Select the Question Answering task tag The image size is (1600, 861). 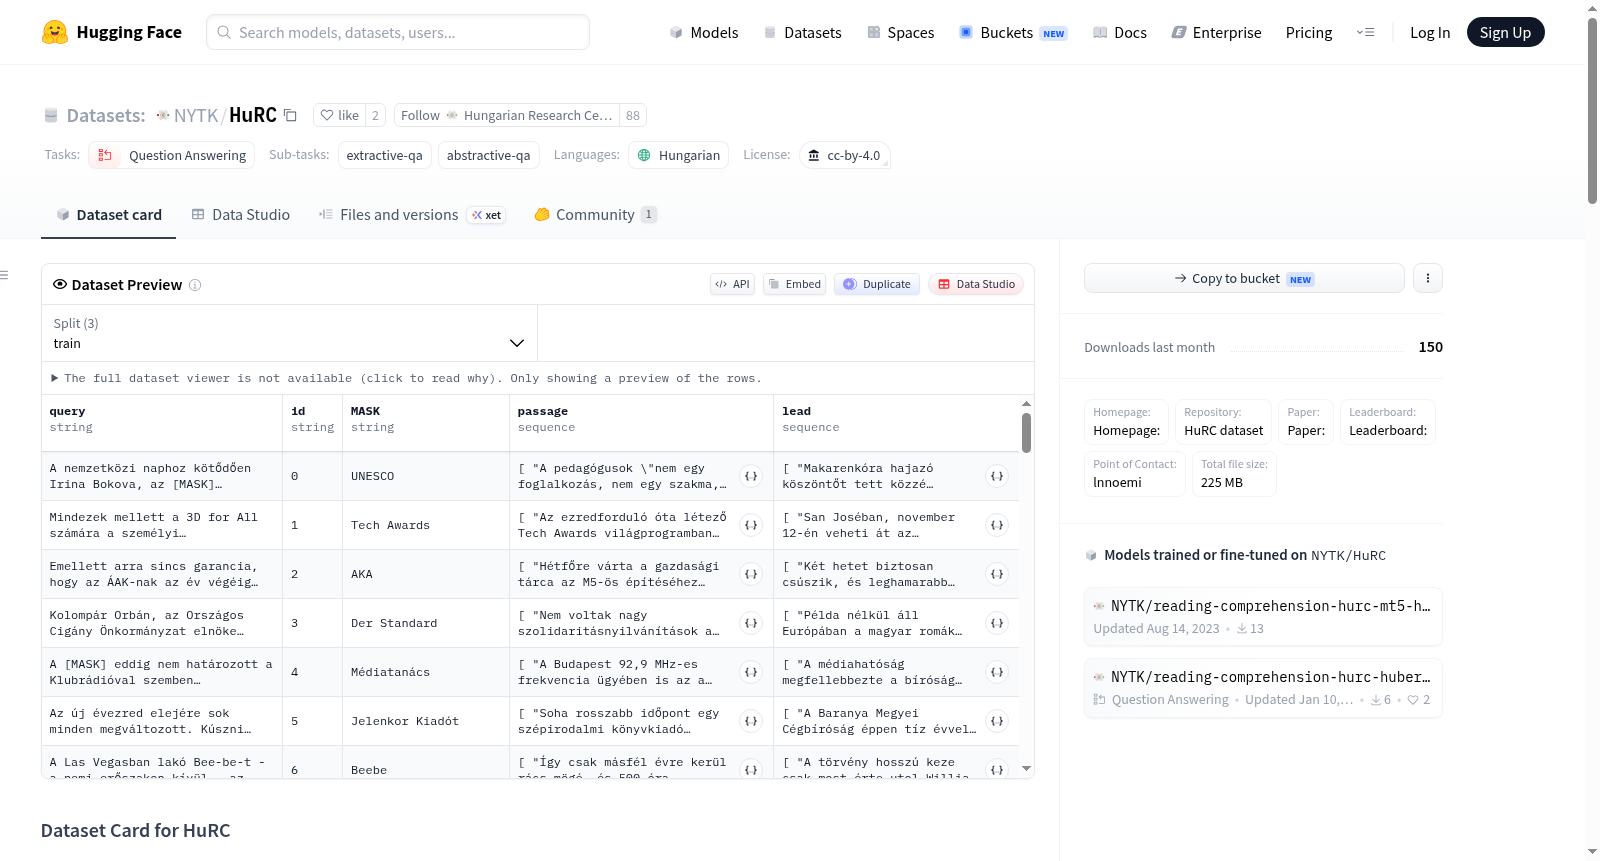171,155
